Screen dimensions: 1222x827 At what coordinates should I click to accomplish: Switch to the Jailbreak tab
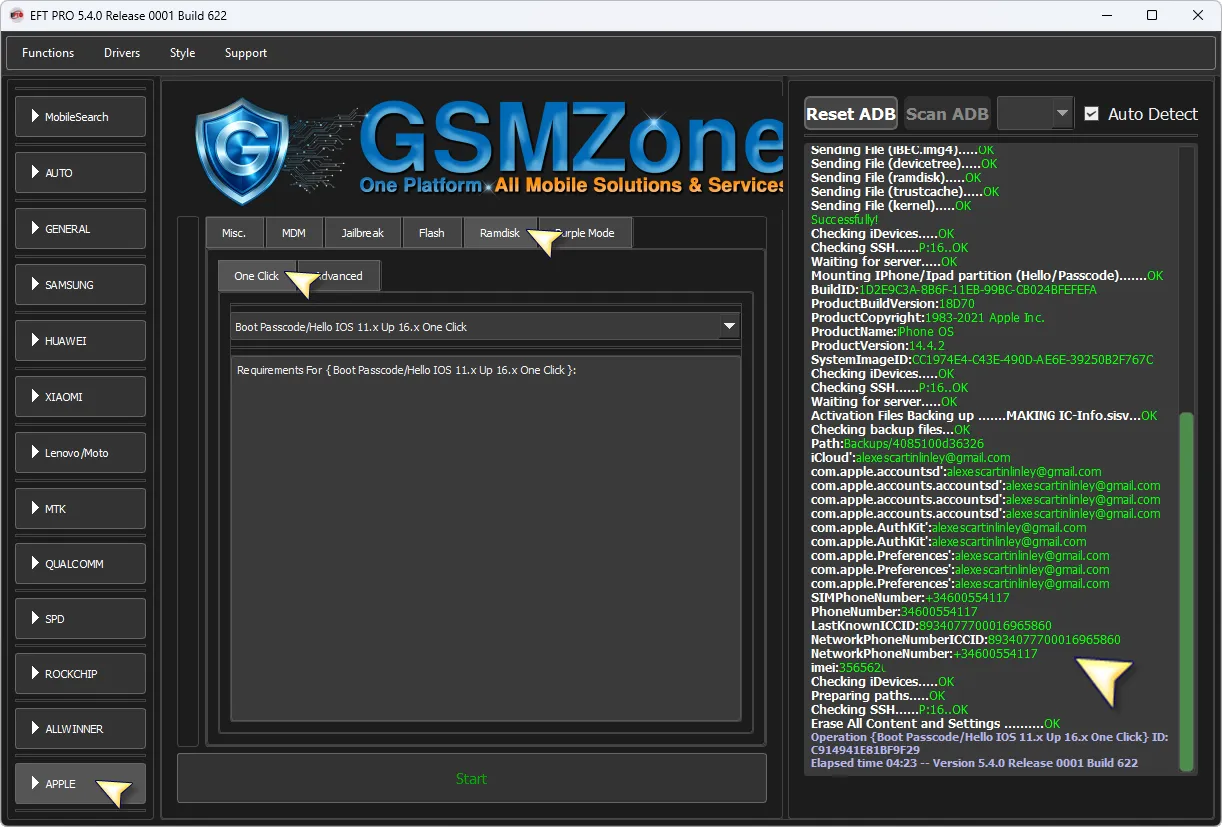point(362,233)
